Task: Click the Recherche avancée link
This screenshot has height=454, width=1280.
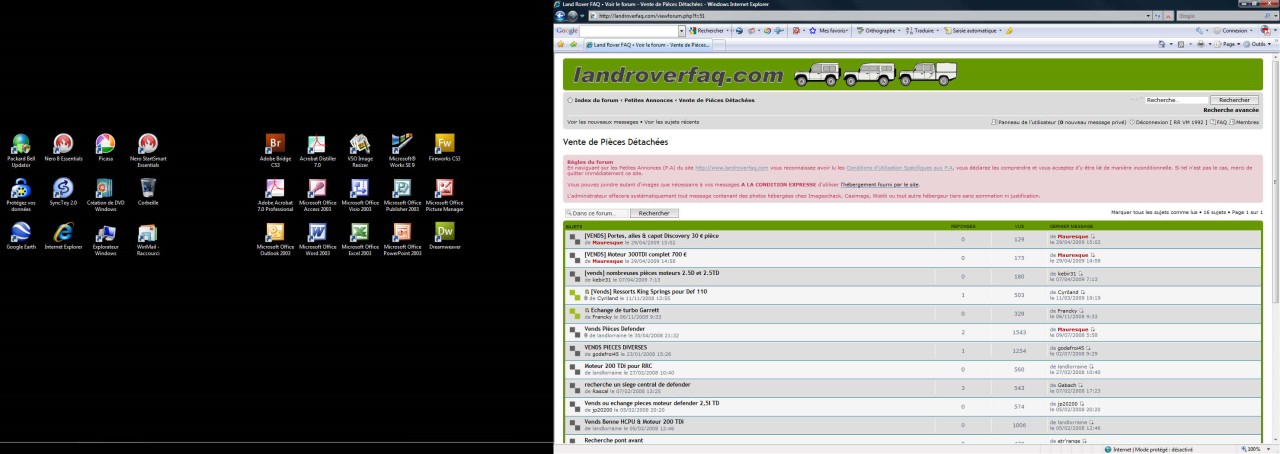Action: (1231, 110)
